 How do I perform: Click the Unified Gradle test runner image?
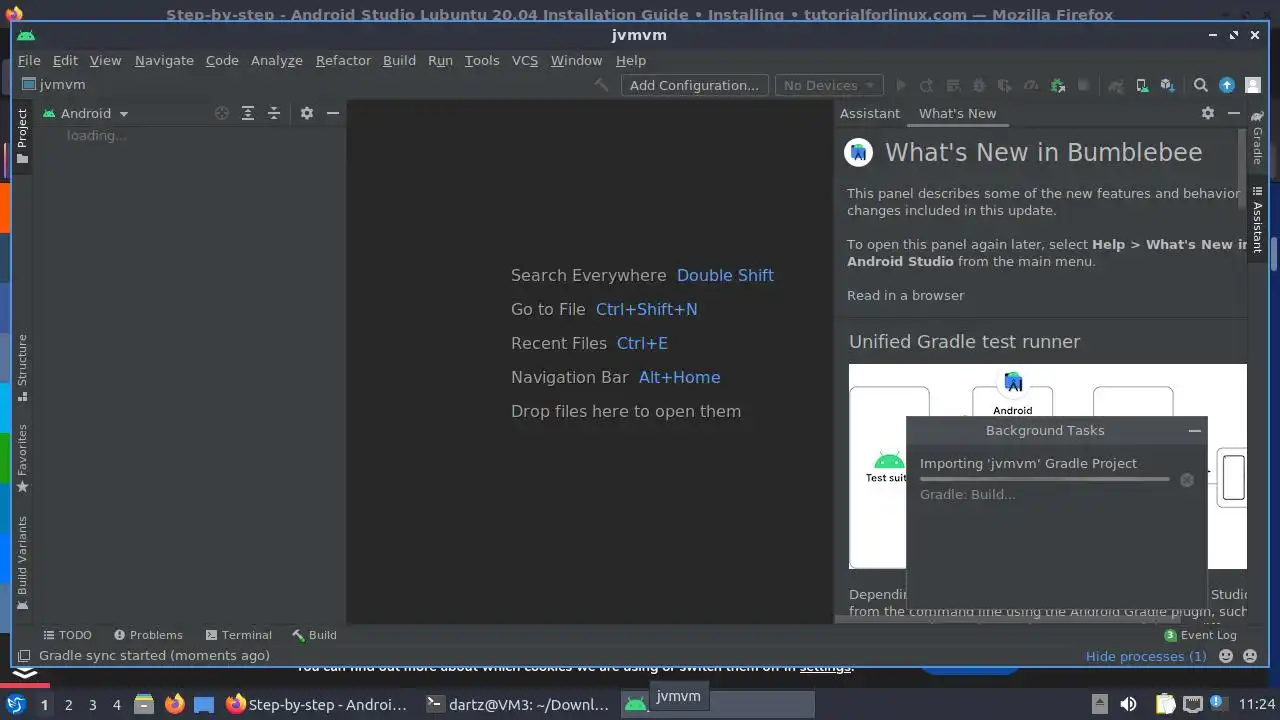coord(1047,466)
